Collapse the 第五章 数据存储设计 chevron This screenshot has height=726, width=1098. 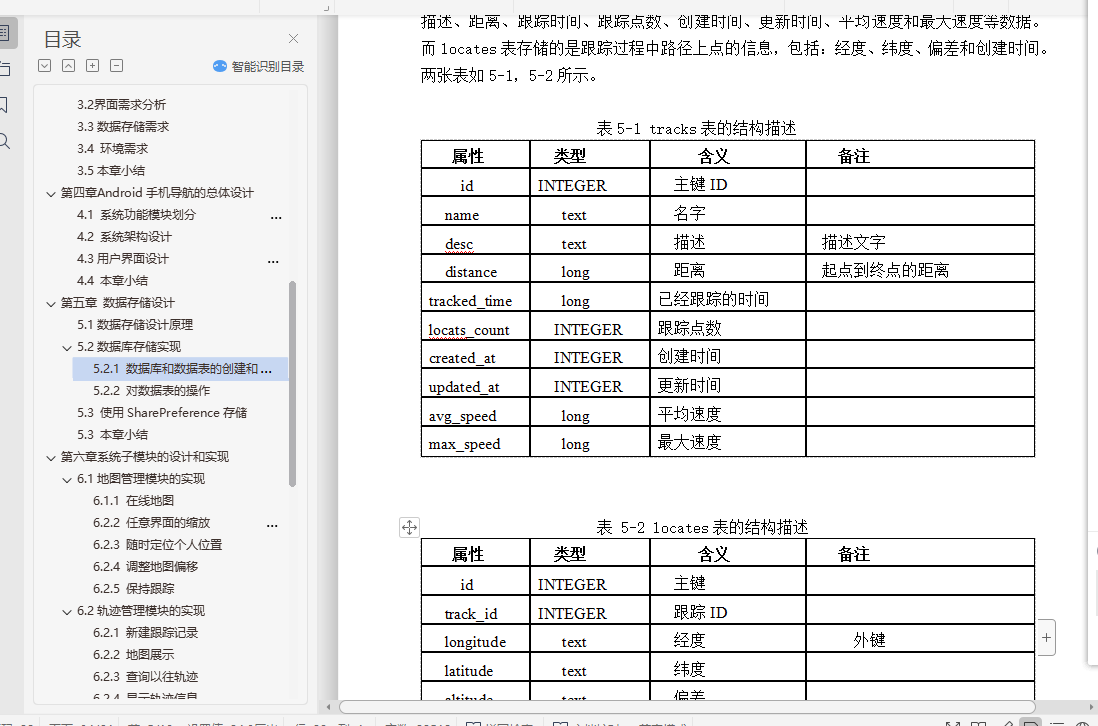point(50,304)
